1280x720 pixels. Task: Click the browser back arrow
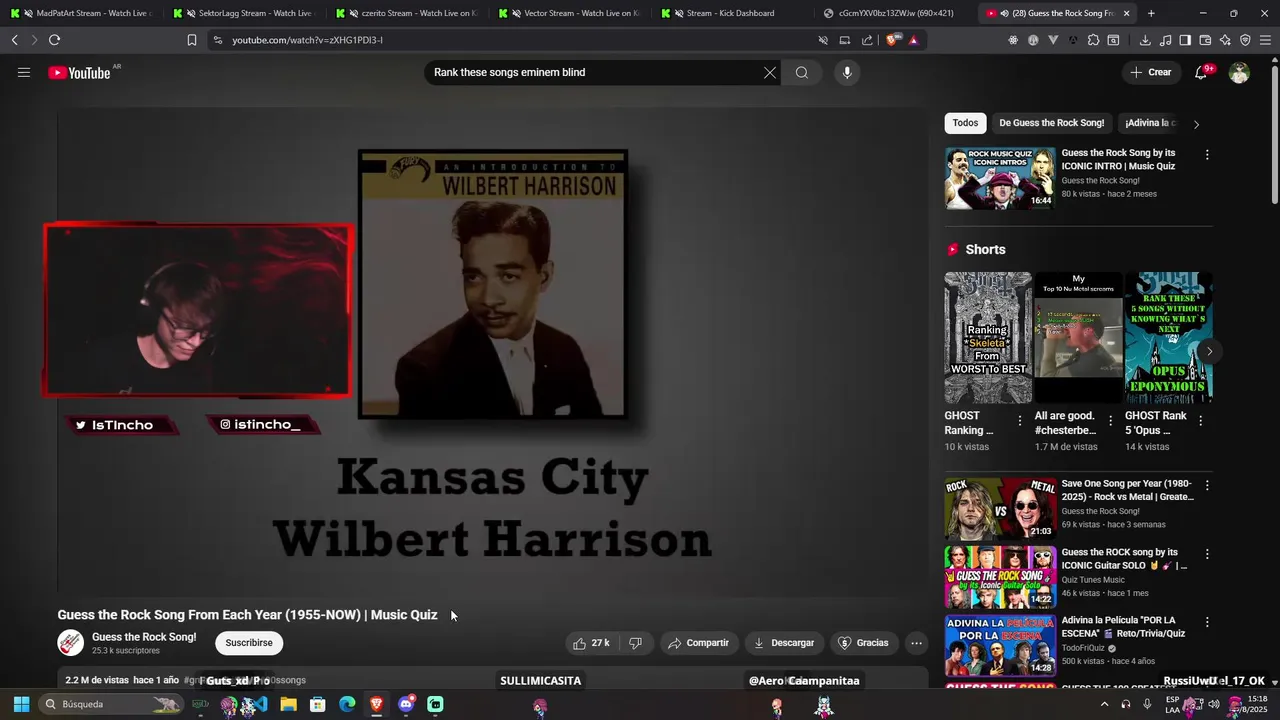[x=14, y=40]
